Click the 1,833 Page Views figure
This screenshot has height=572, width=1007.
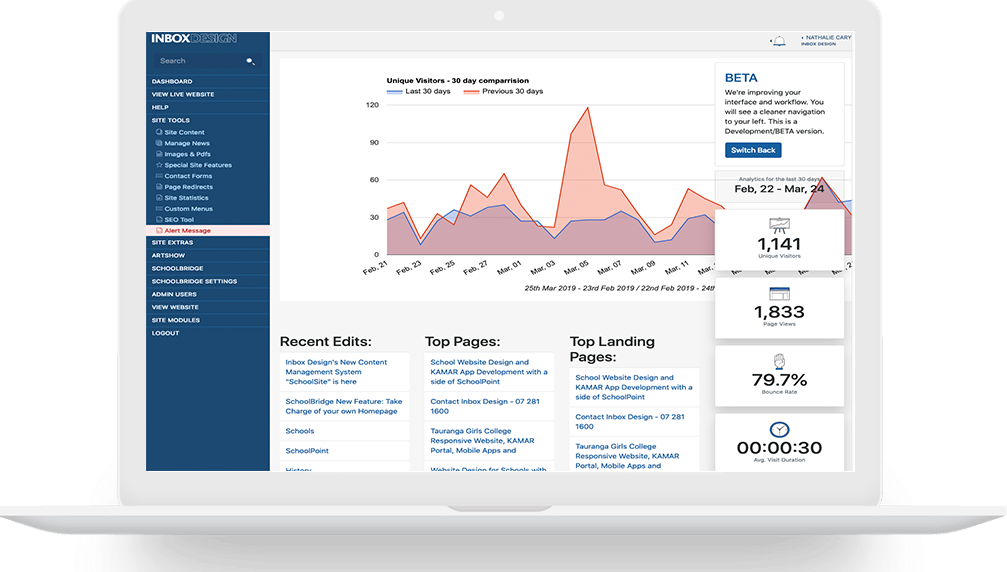[779, 312]
